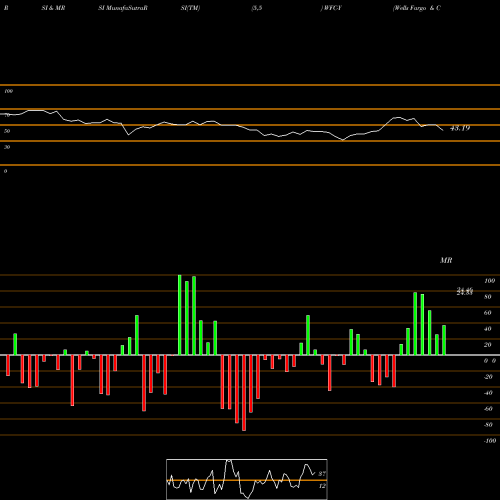Screen dimensions: 500x500
Task: Click the 'Wells Fargo & C' company name
Action: tap(417, 8)
